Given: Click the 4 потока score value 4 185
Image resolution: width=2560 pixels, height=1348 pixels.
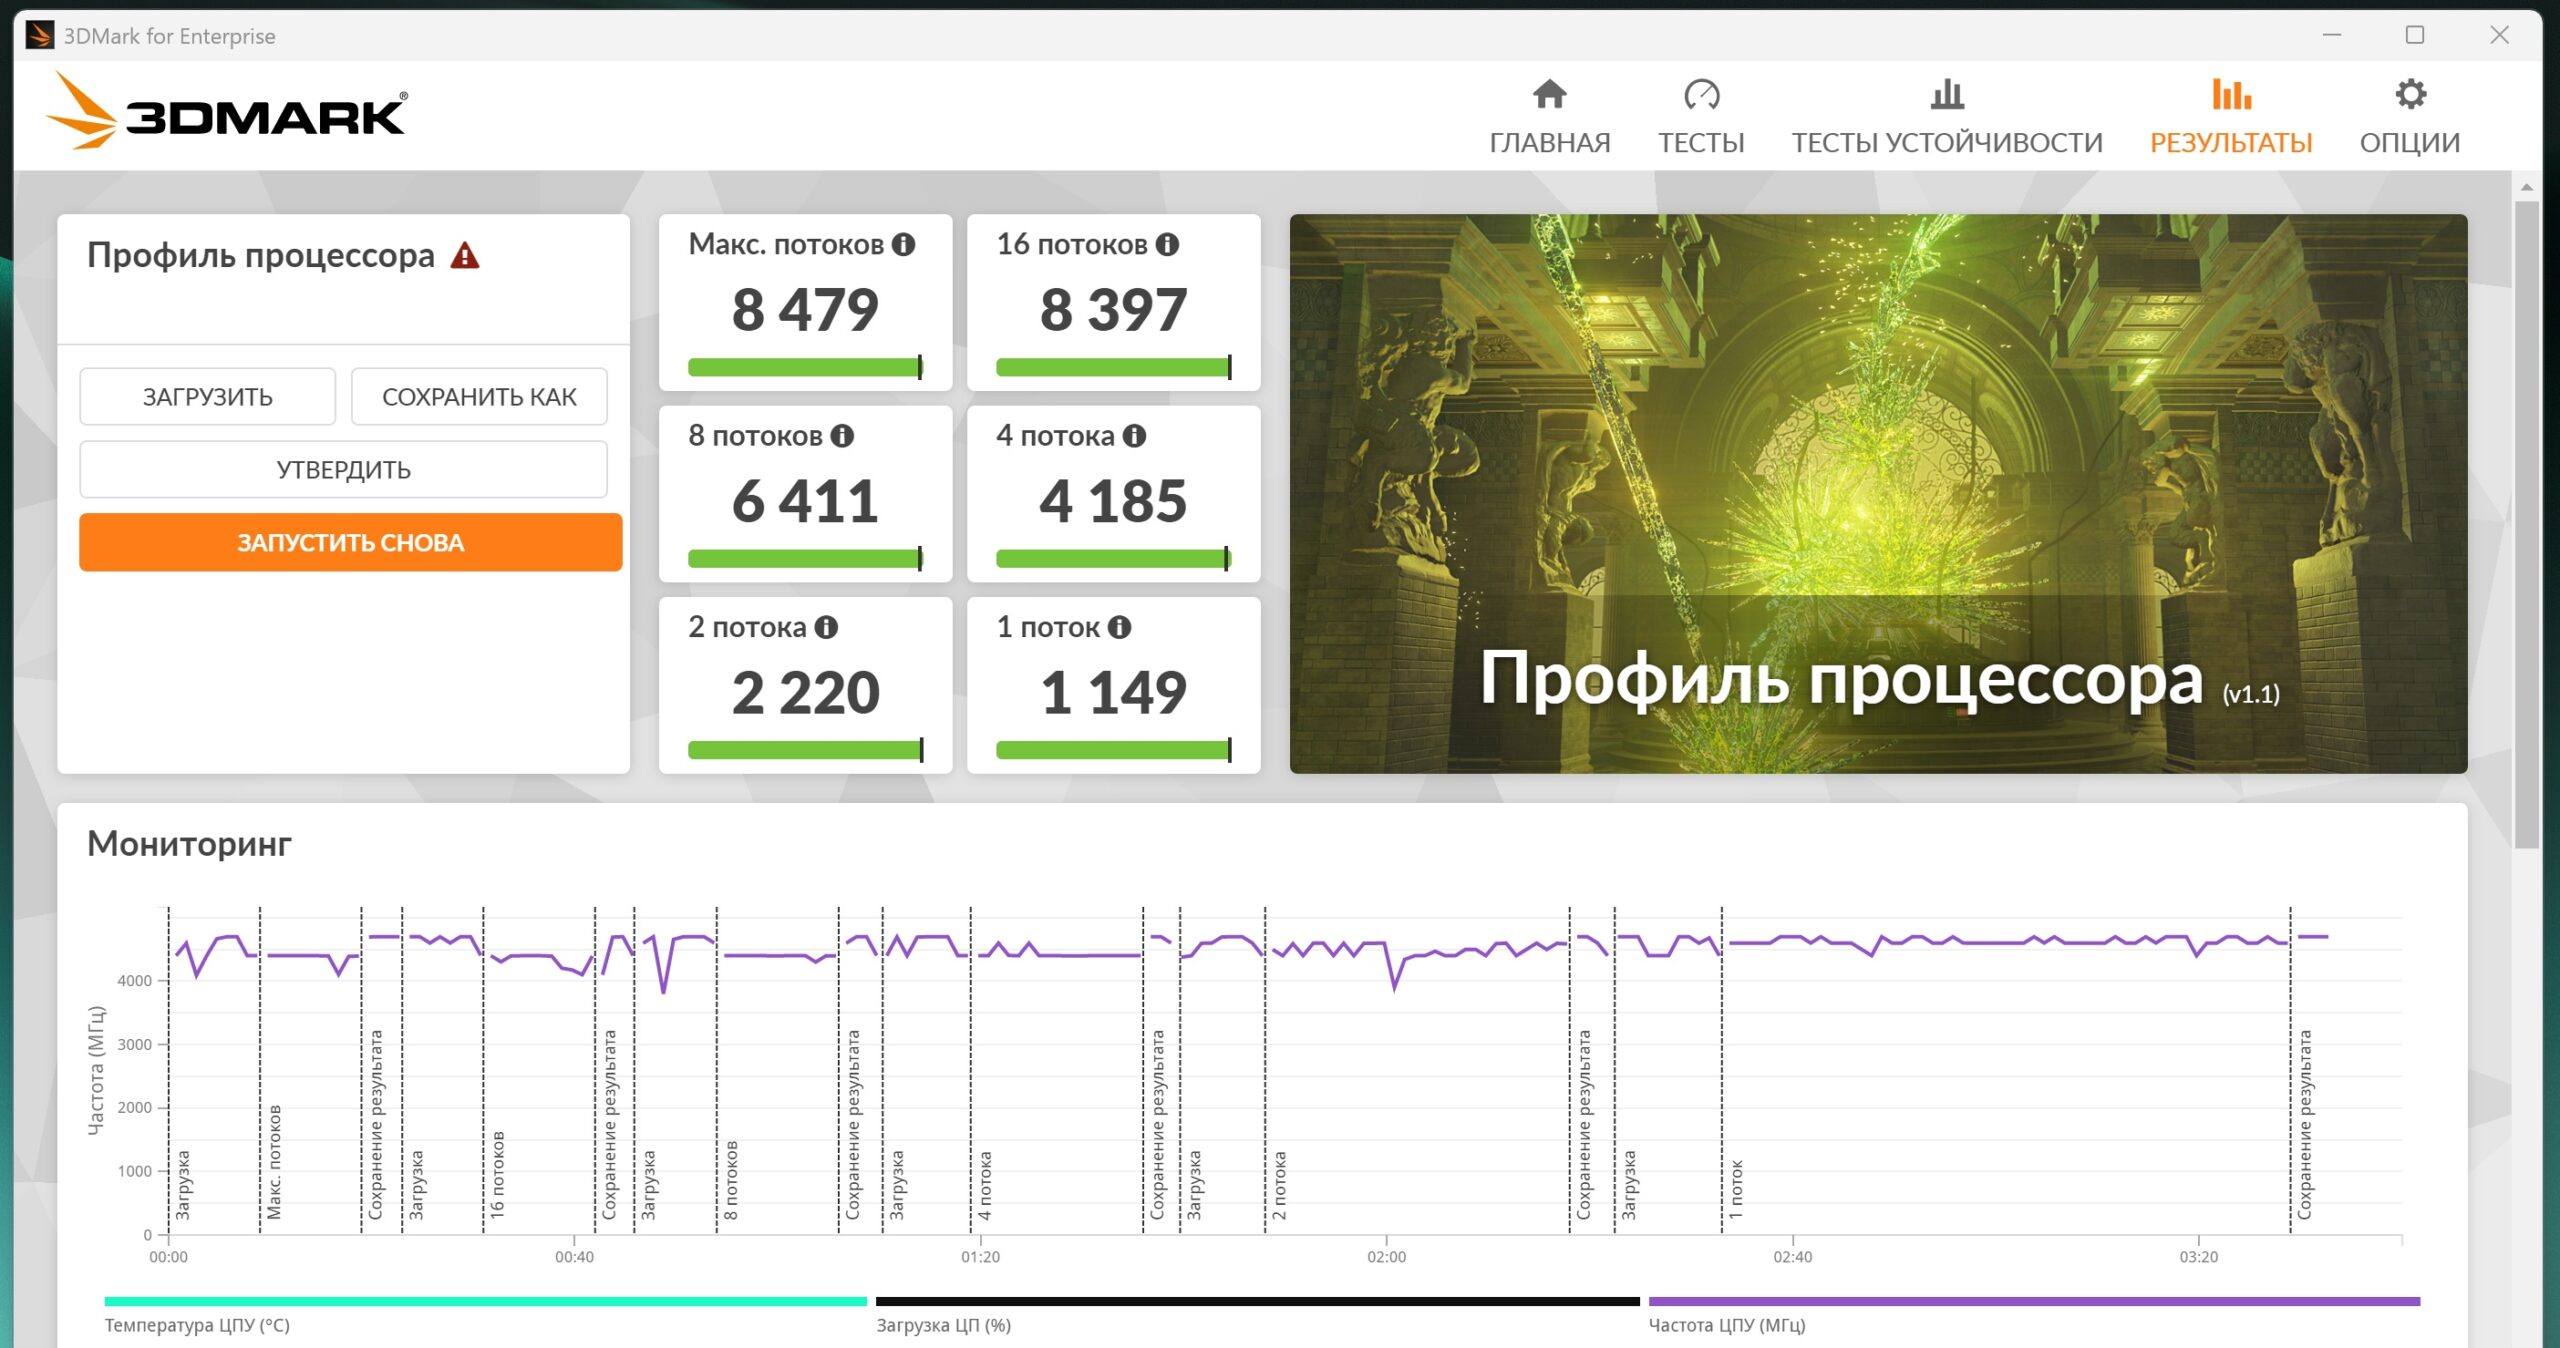Looking at the screenshot, I should 1113,501.
